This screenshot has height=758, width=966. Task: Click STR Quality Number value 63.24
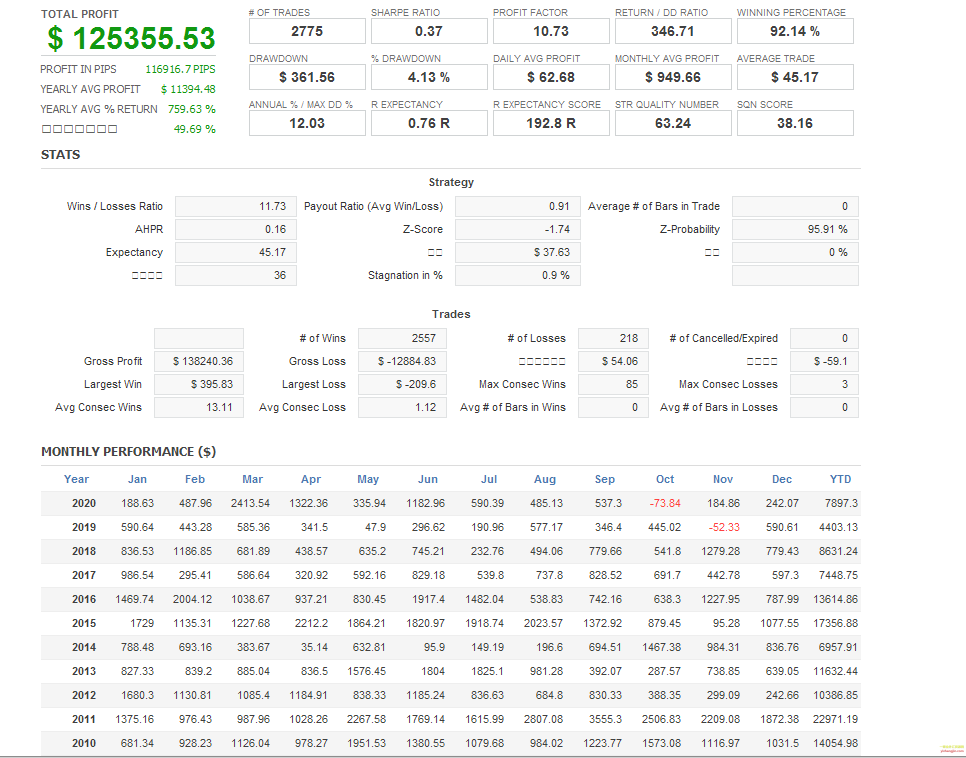point(673,123)
